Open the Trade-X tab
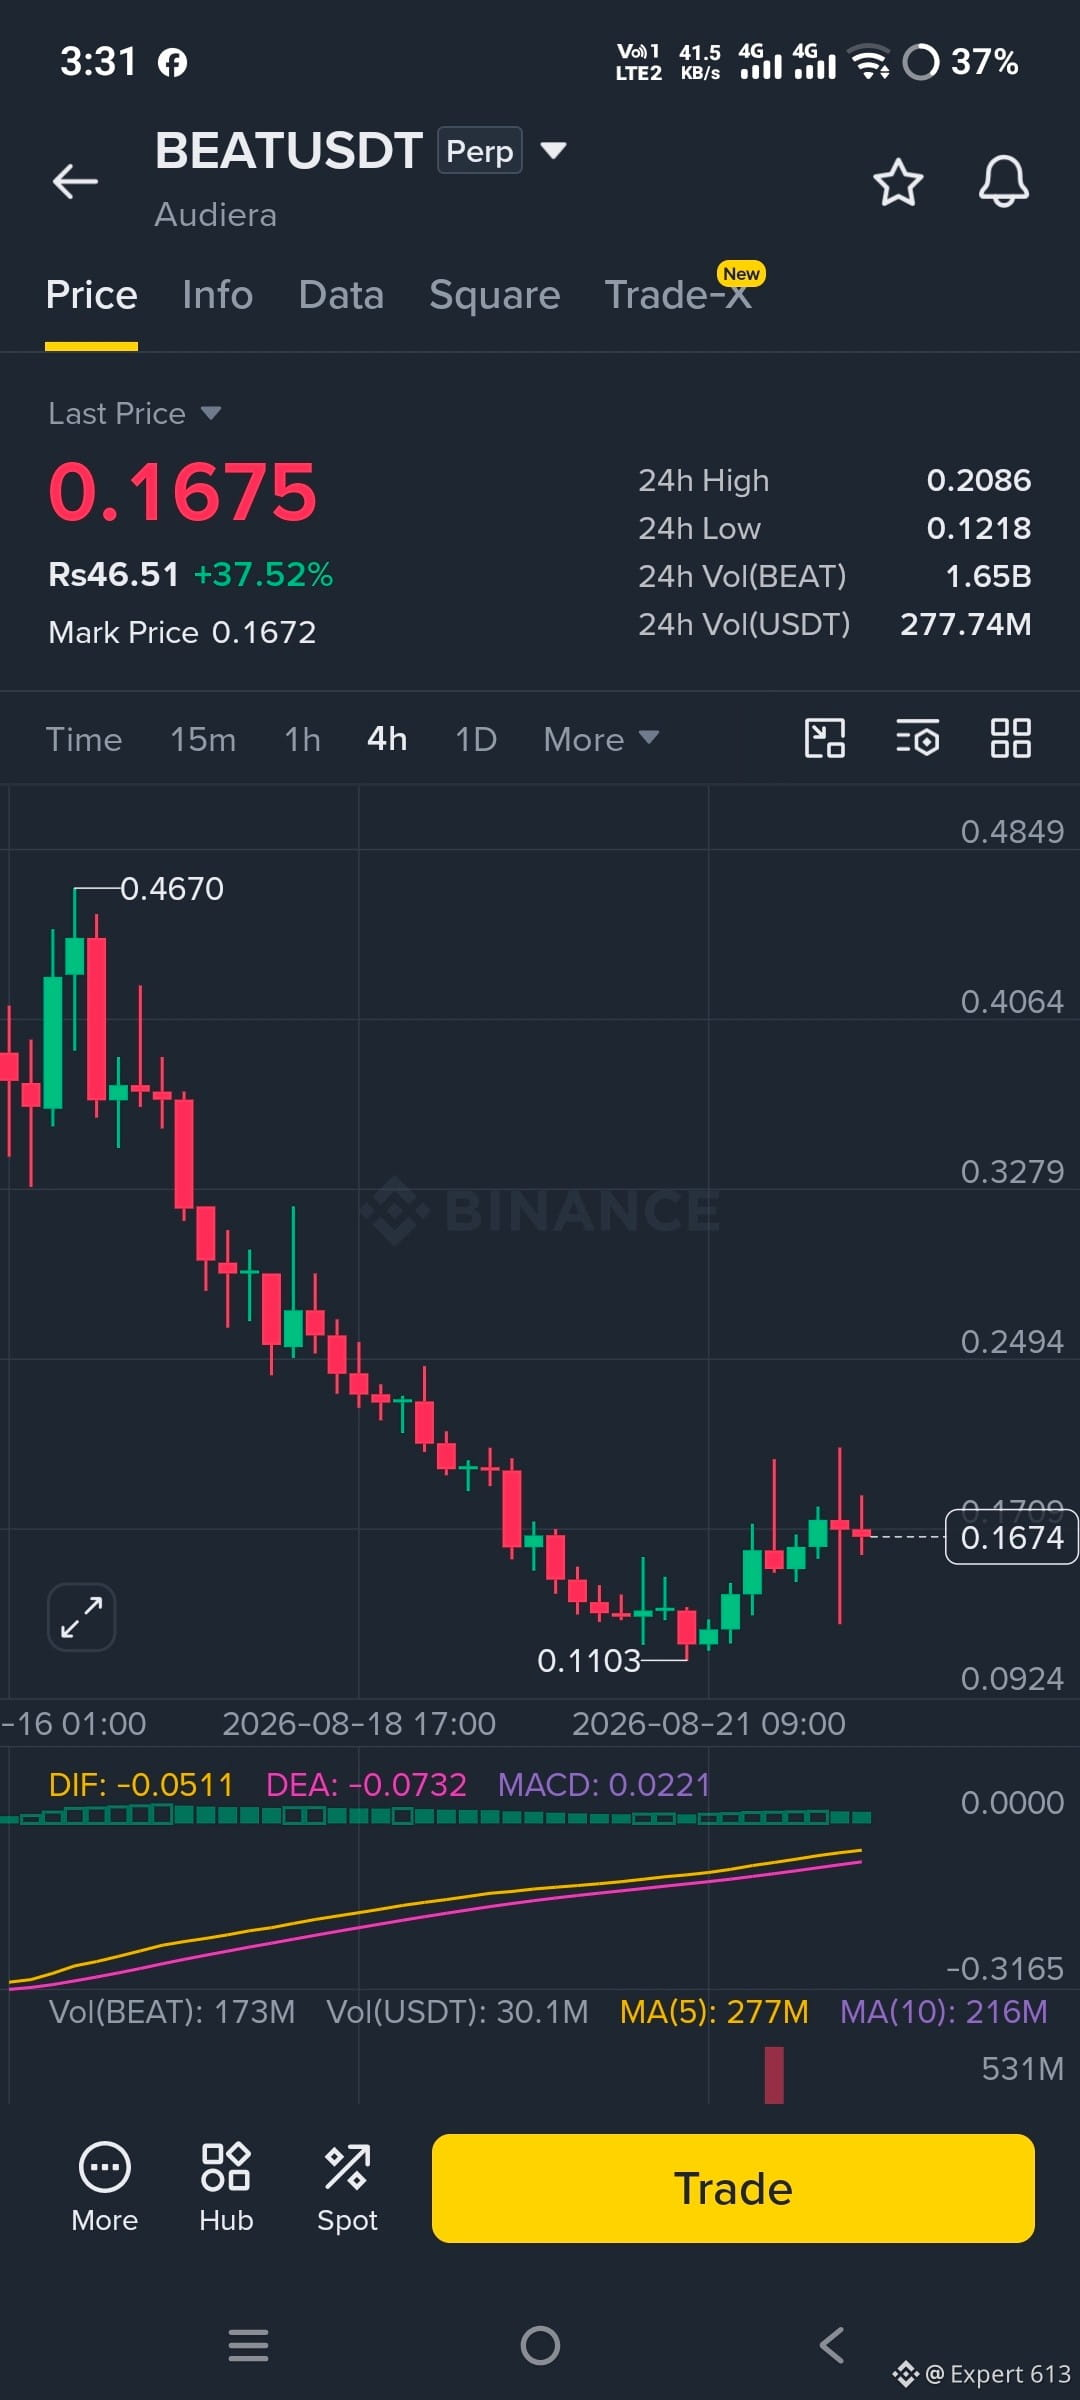Screen dimensions: 1080x2400 click(678, 296)
